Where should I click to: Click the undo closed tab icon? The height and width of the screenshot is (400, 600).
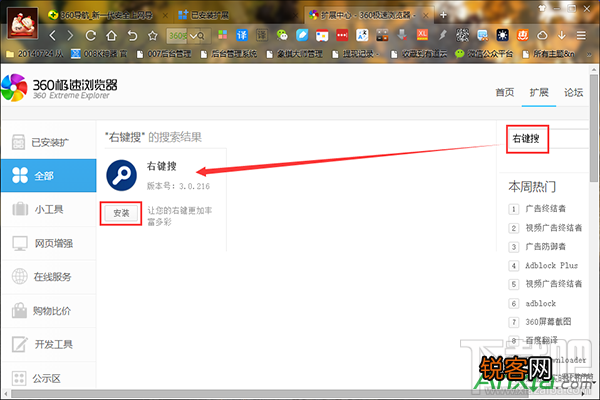[132, 36]
